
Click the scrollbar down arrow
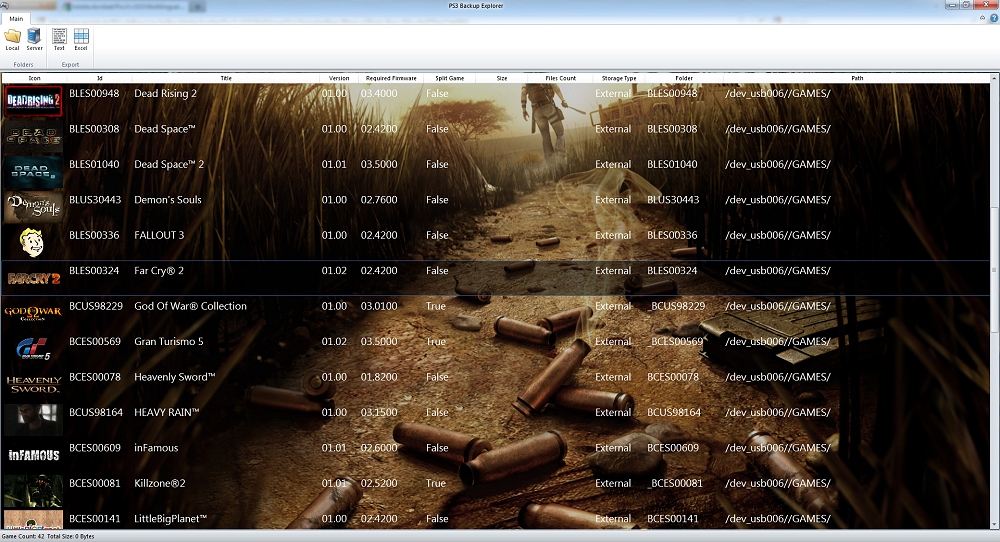click(994, 525)
